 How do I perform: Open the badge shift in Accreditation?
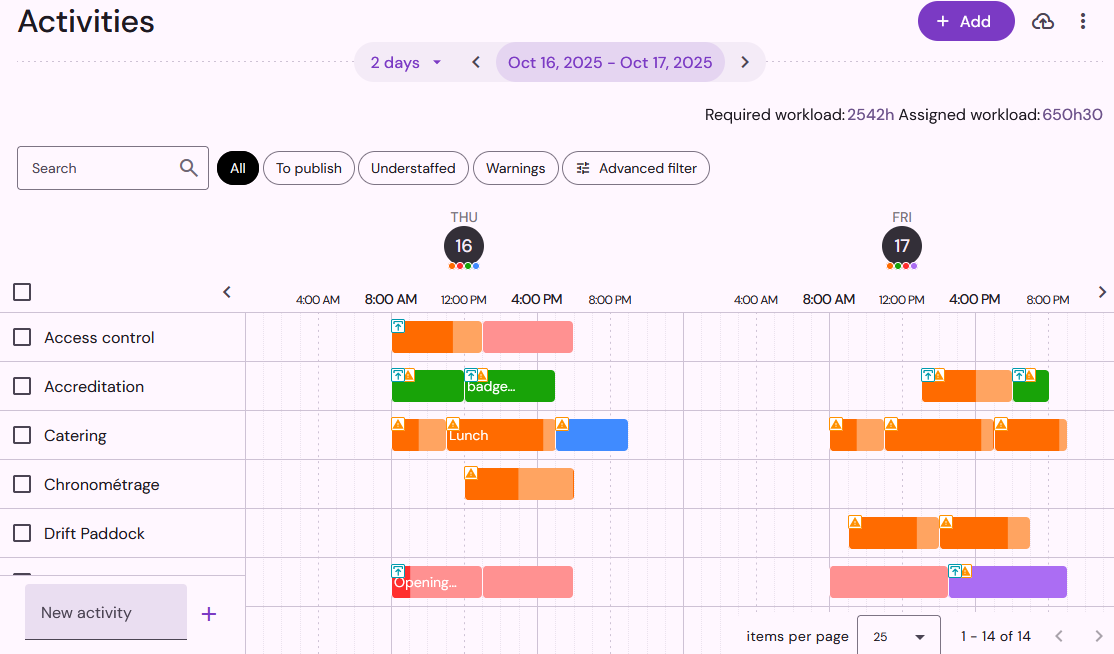coord(510,386)
